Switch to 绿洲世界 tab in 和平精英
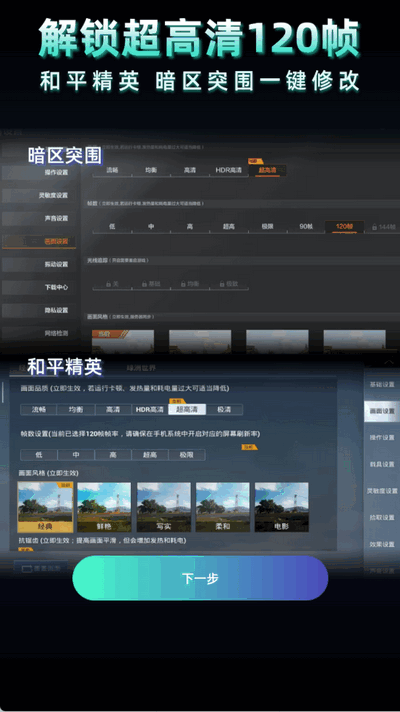This screenshot has width=400, height=712. pyautogui.click(x=140, y=368)
